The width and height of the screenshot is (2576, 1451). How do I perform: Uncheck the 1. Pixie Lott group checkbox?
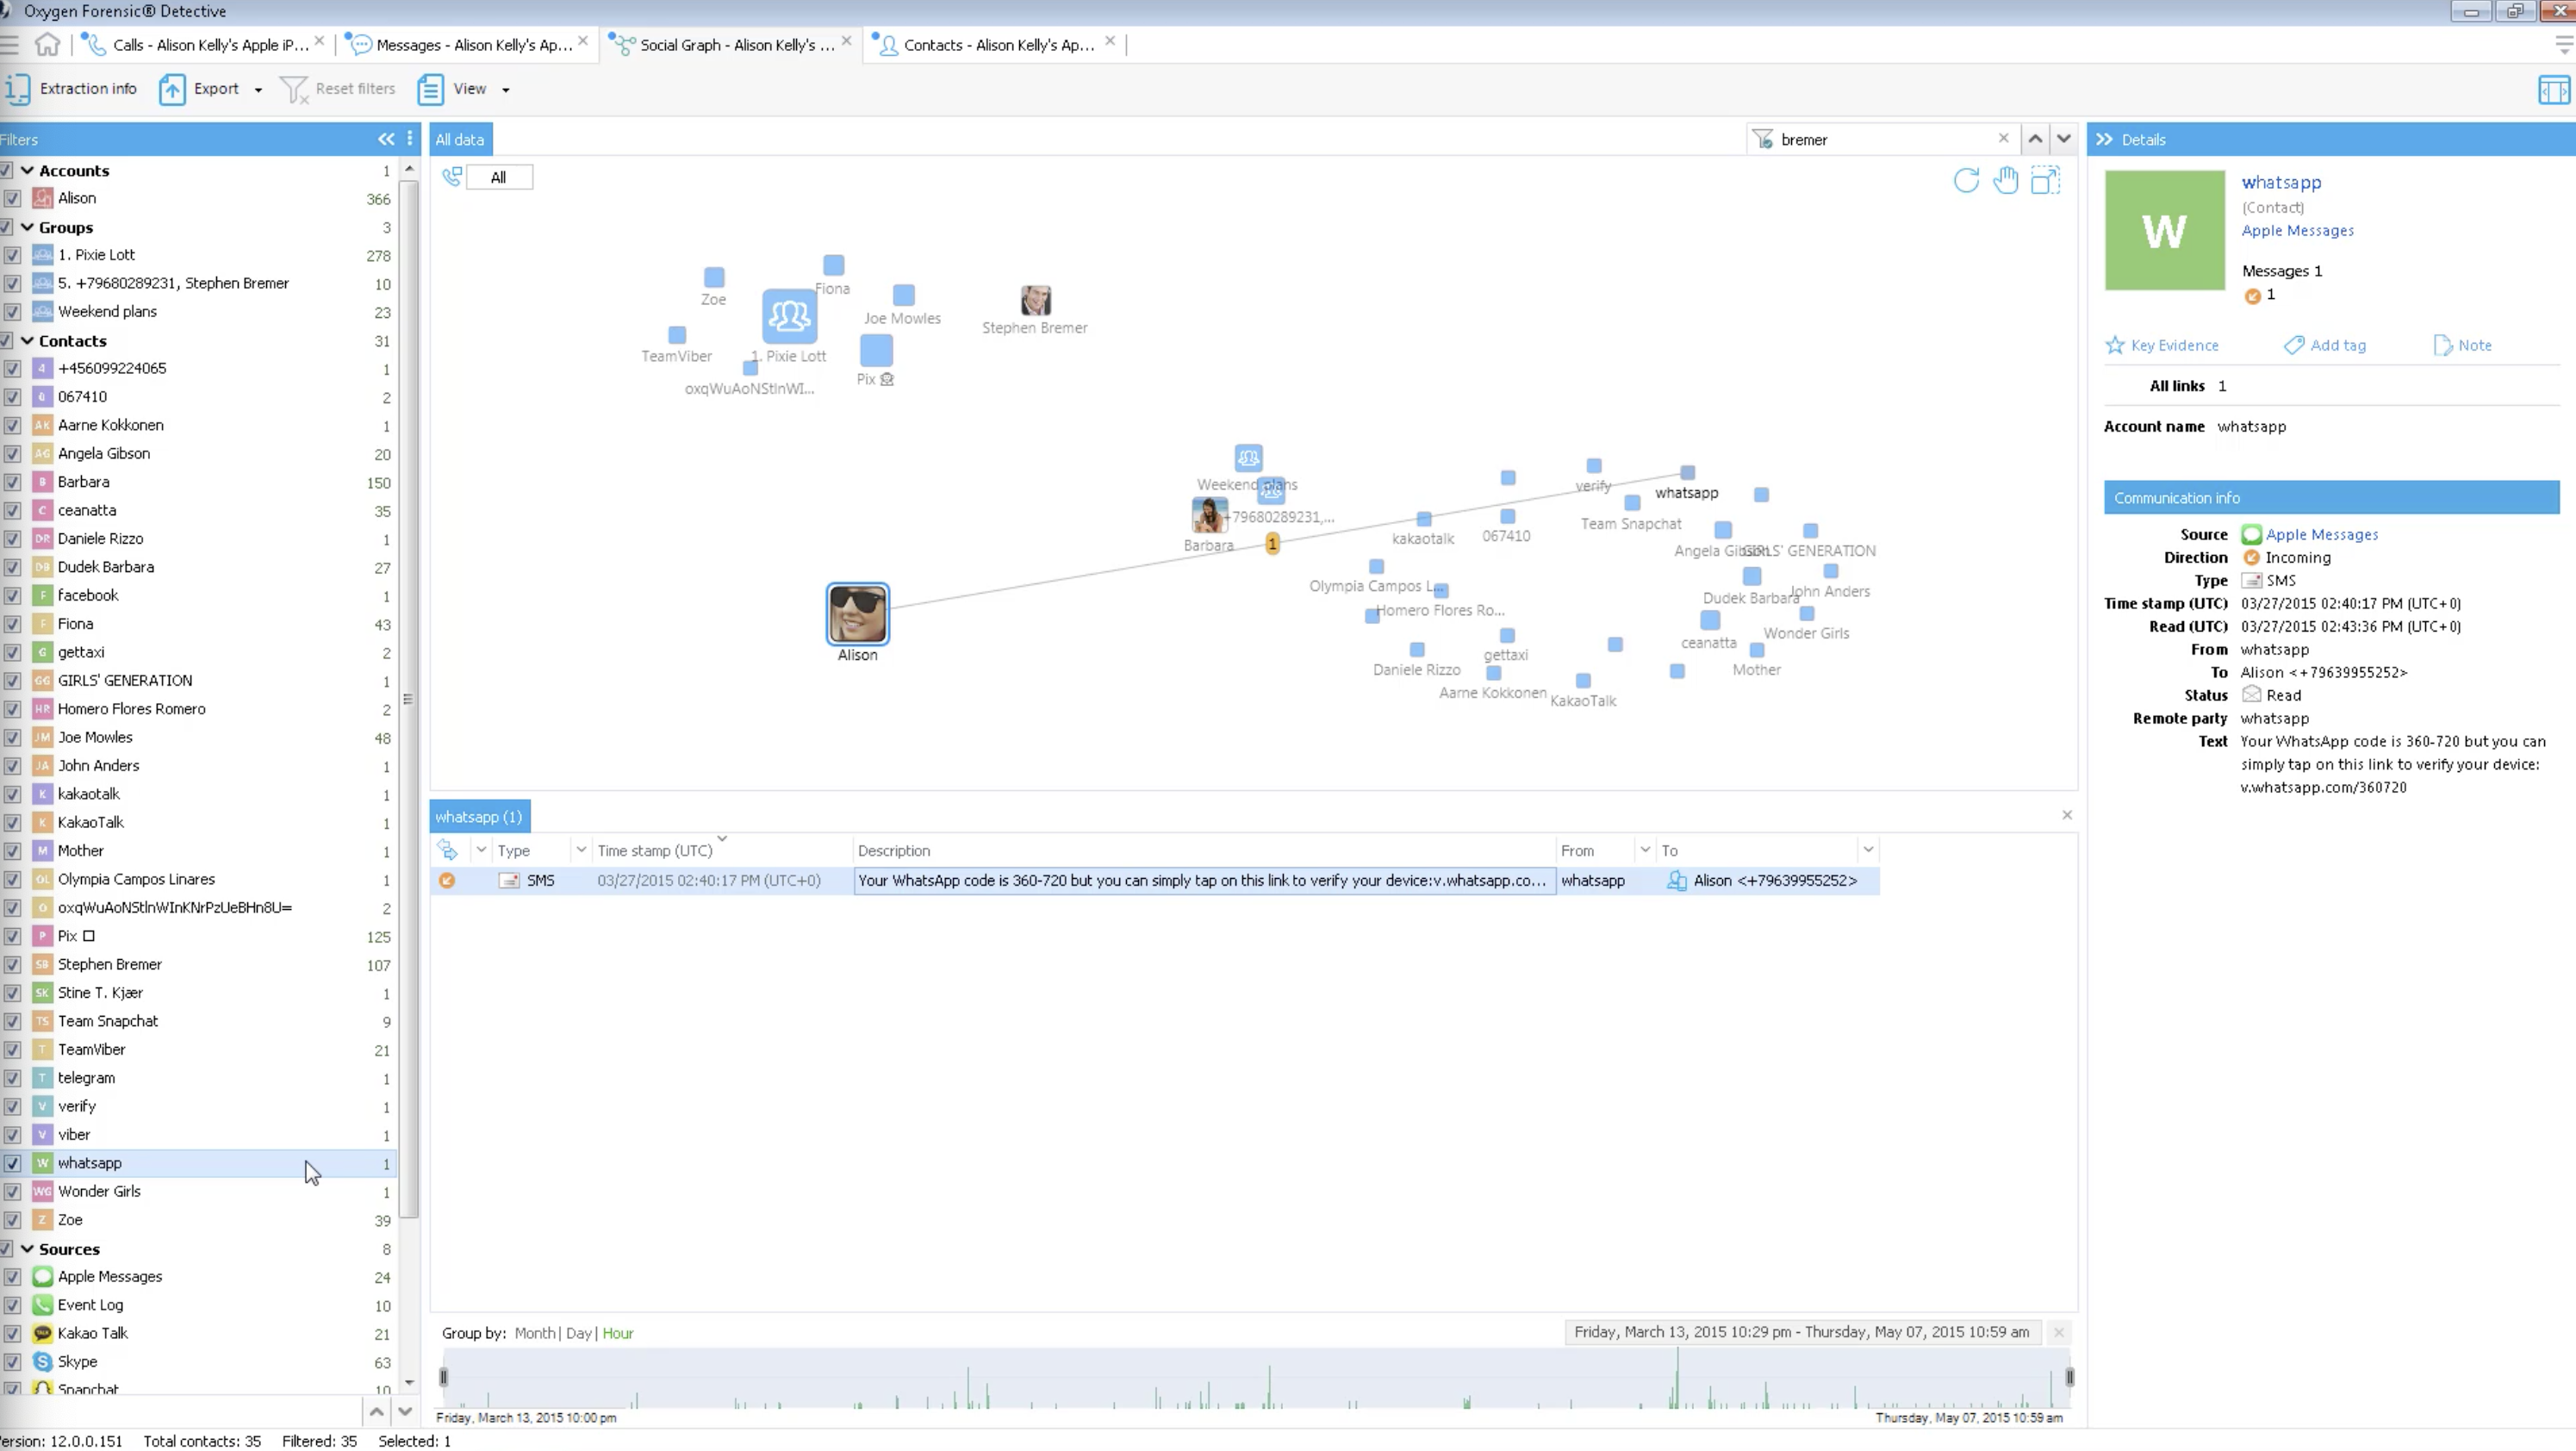pyautogui.click(x=12, y=255)
